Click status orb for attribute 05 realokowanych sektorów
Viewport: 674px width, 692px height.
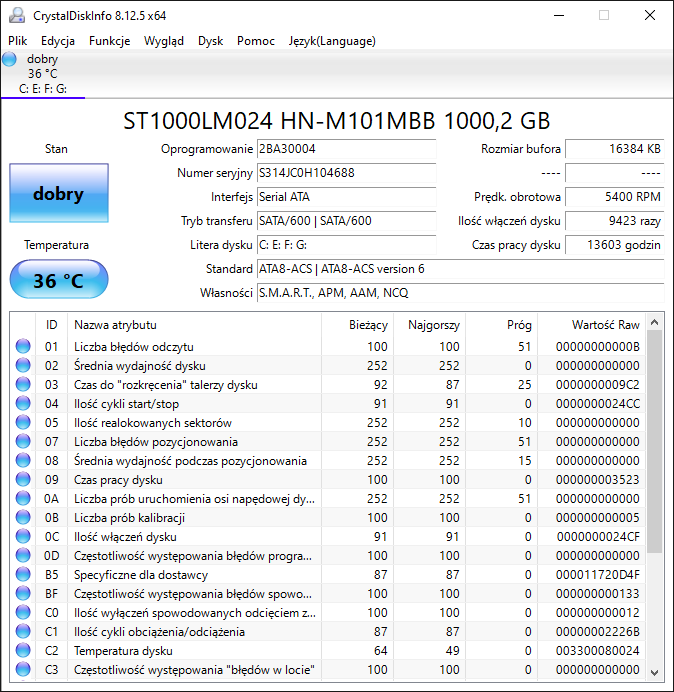pos(23,422)
